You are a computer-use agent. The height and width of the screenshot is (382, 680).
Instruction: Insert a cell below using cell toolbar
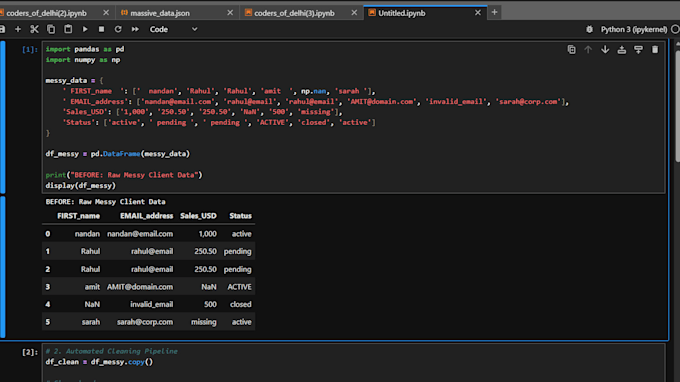point(638,50)
